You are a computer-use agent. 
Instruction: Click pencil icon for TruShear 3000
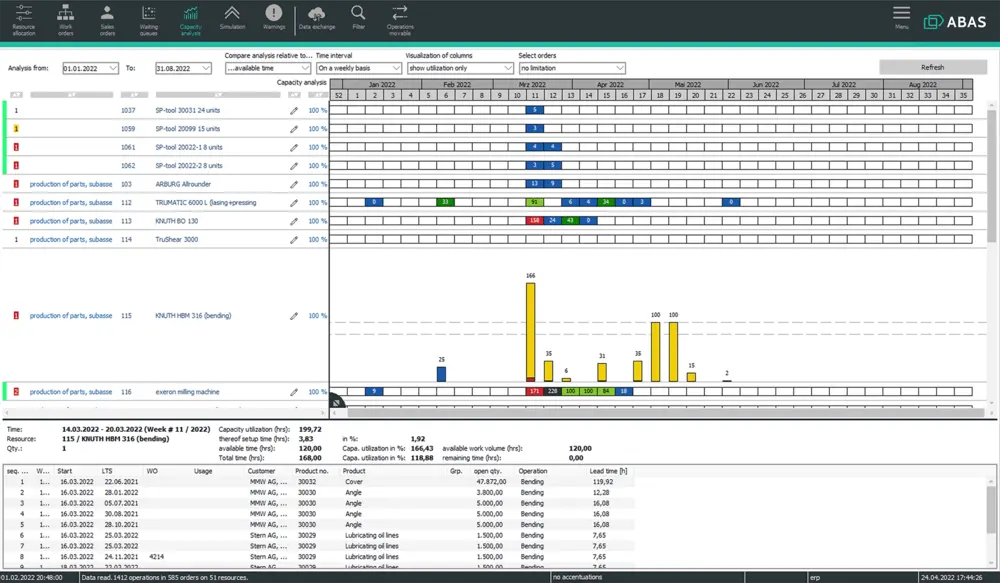coord(294,240)
